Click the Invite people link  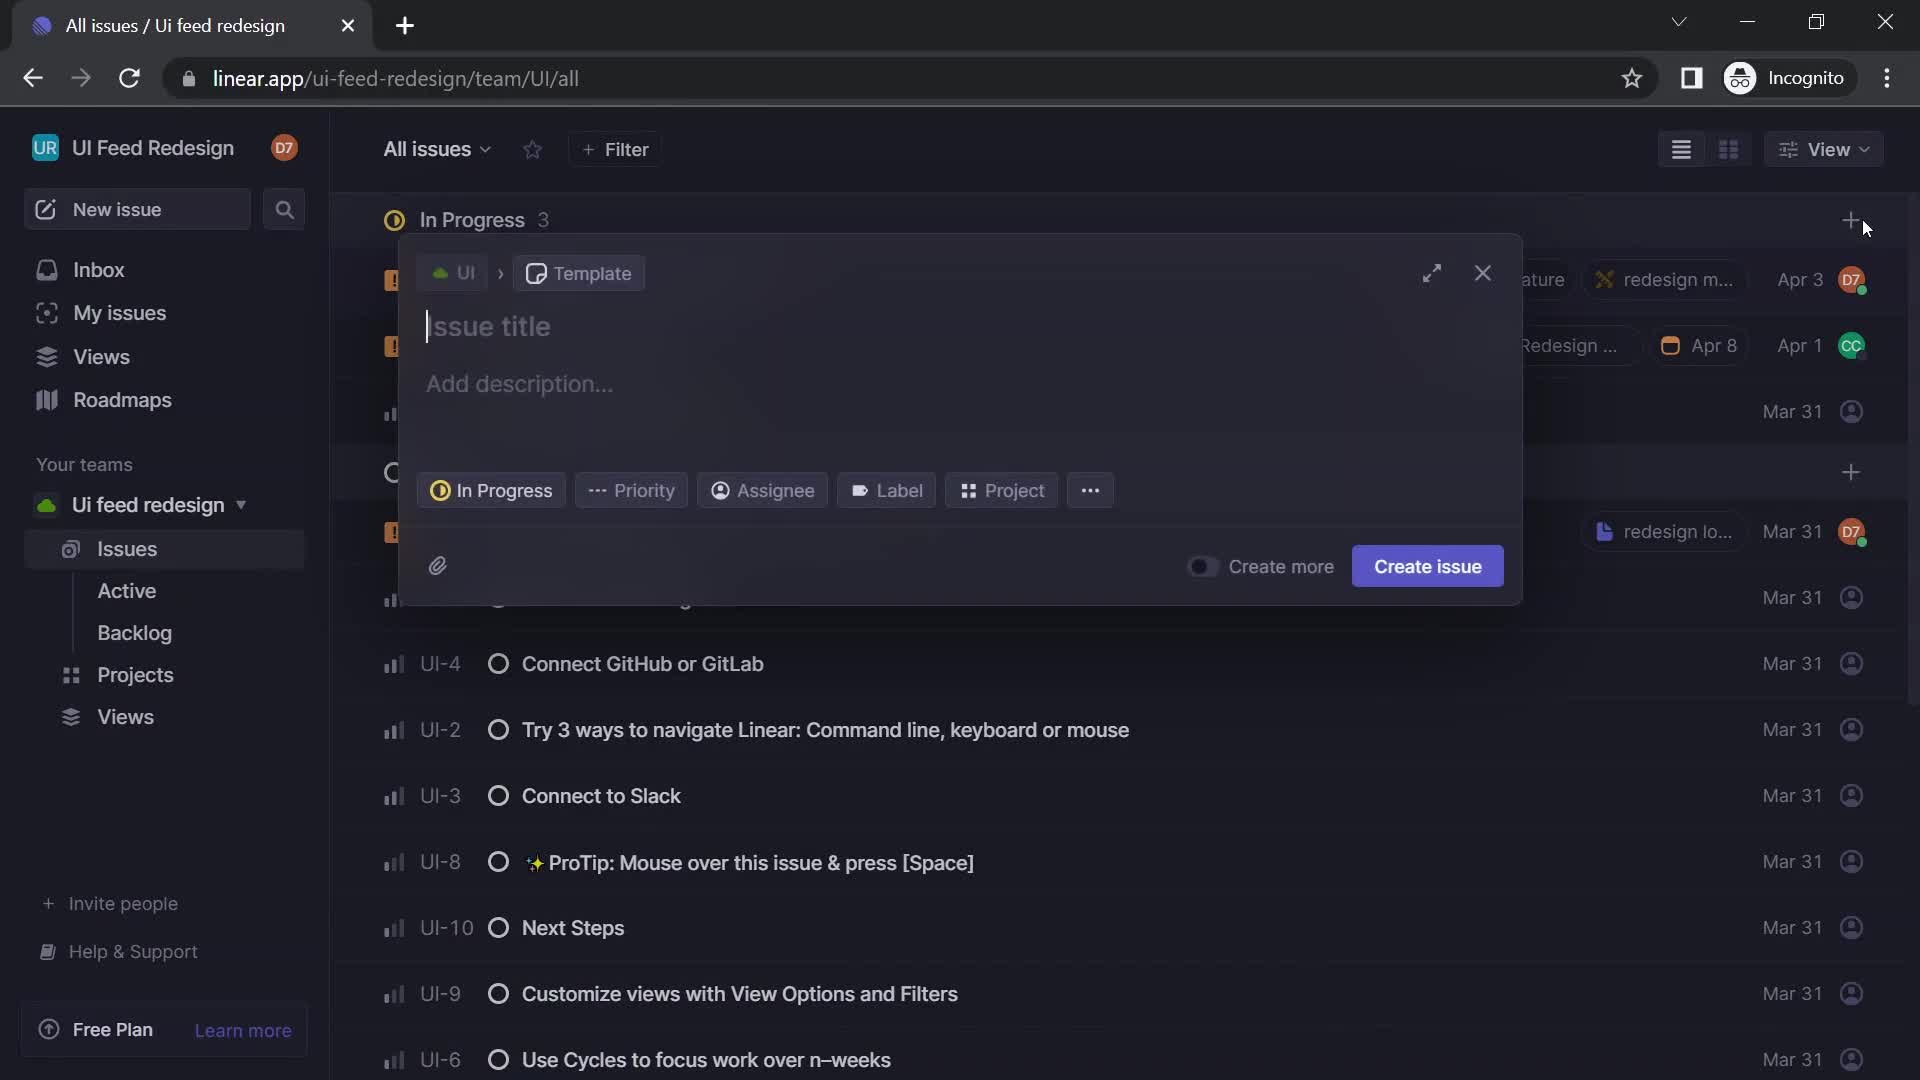[108, 903]
